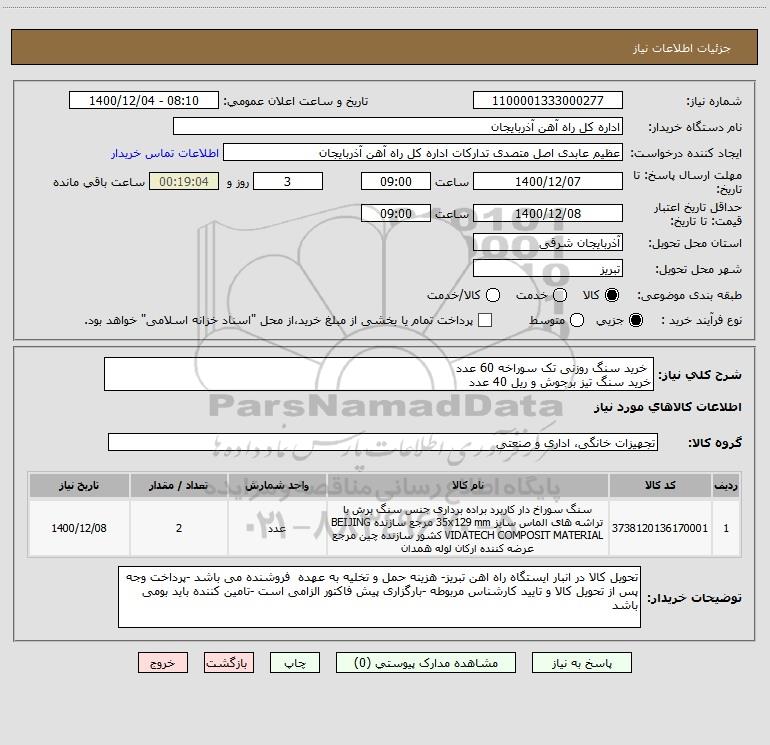Viewport: 770px width, 745px height.
Task: Select the کالا/خدمت radio button
Action: (493, 295)
